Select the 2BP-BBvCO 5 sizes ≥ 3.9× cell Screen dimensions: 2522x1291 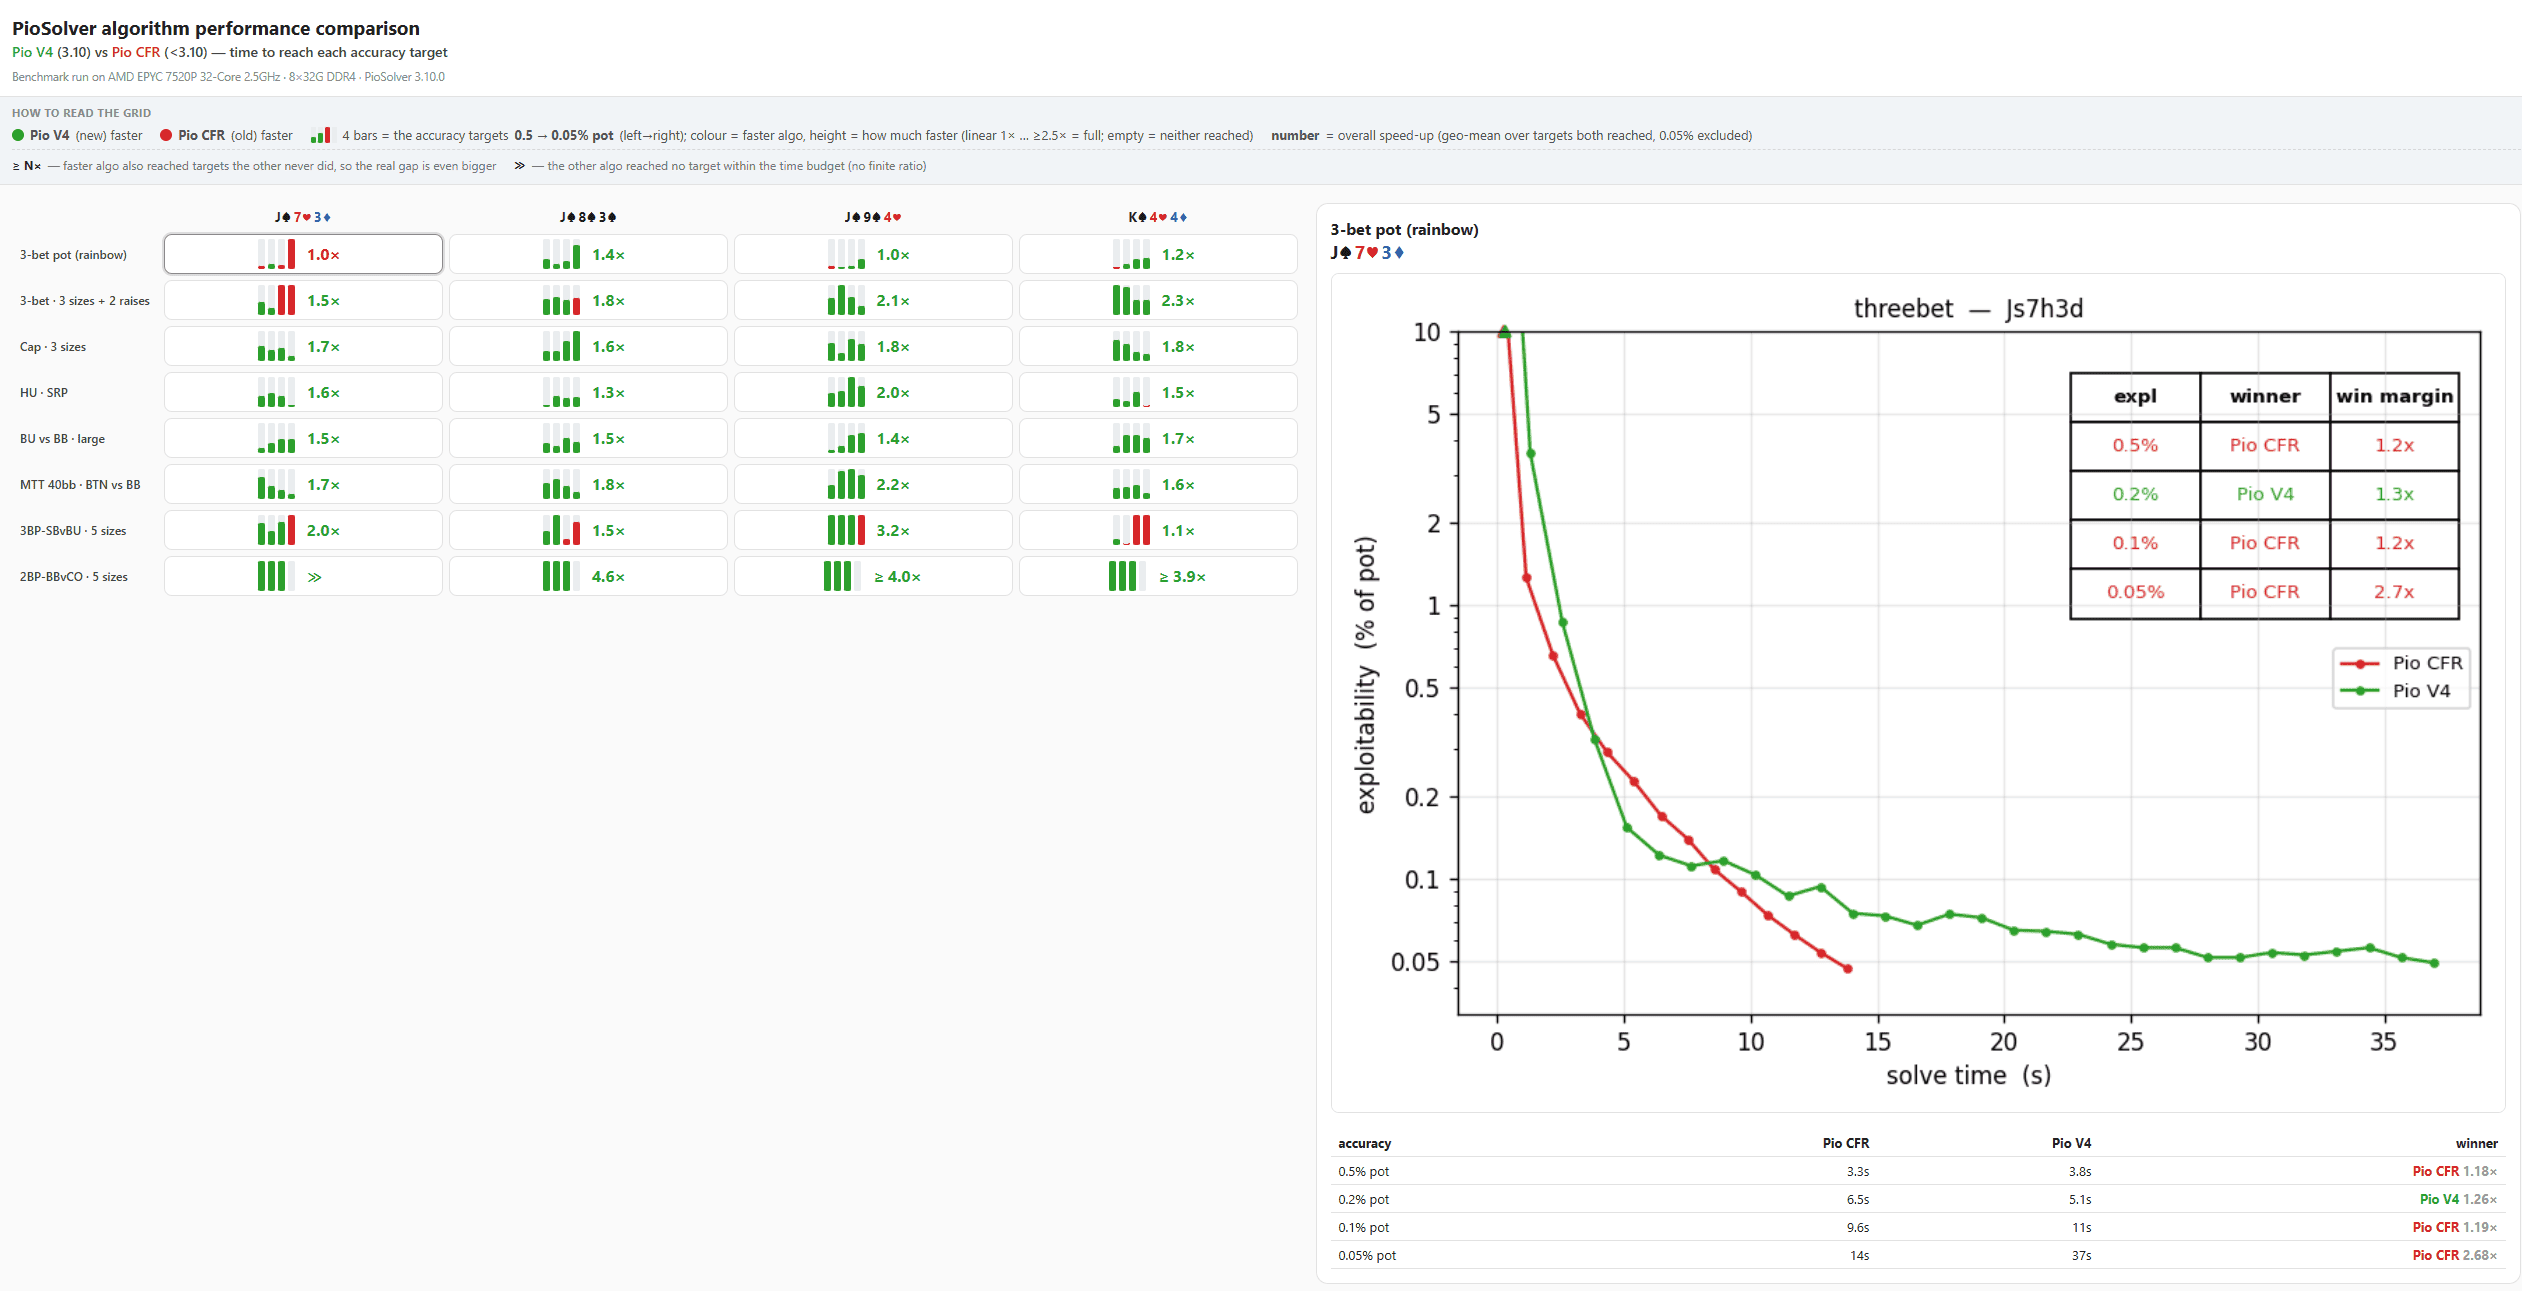1158,576
